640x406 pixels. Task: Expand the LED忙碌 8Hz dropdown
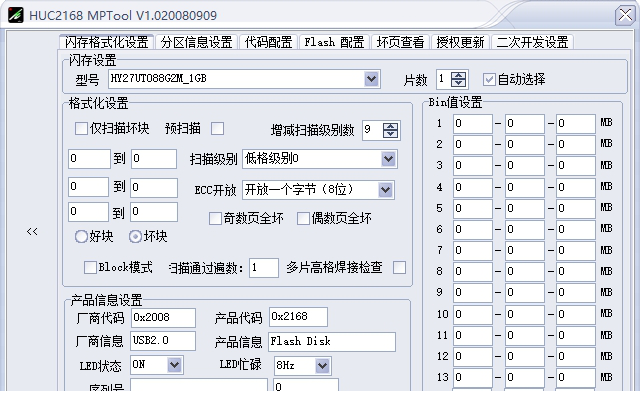(x=322, y=365)
